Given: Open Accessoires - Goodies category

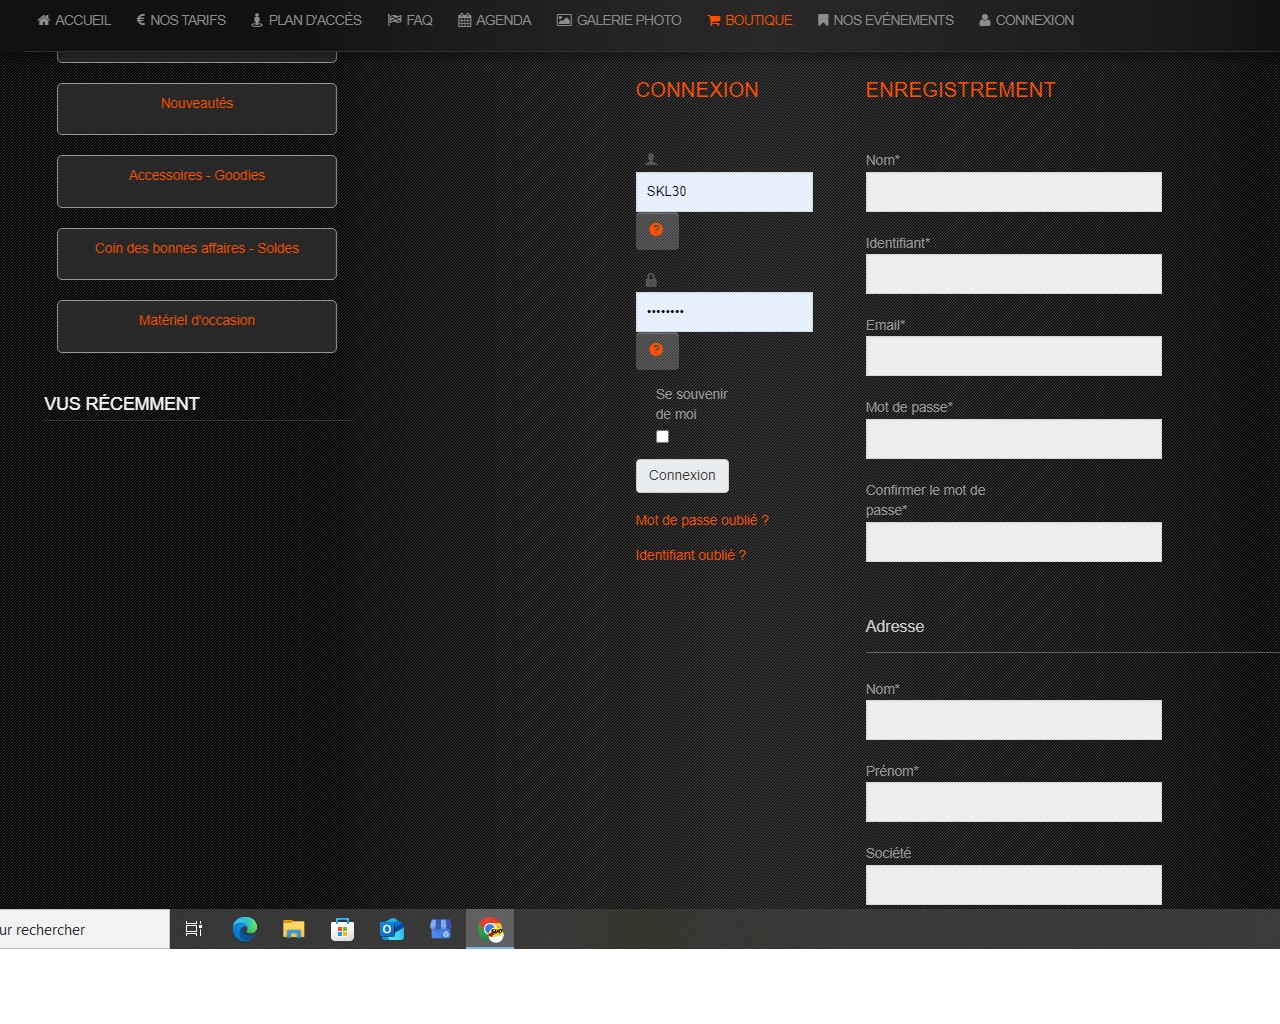Looking at the screenshot, I should click(x=197, y=181).
